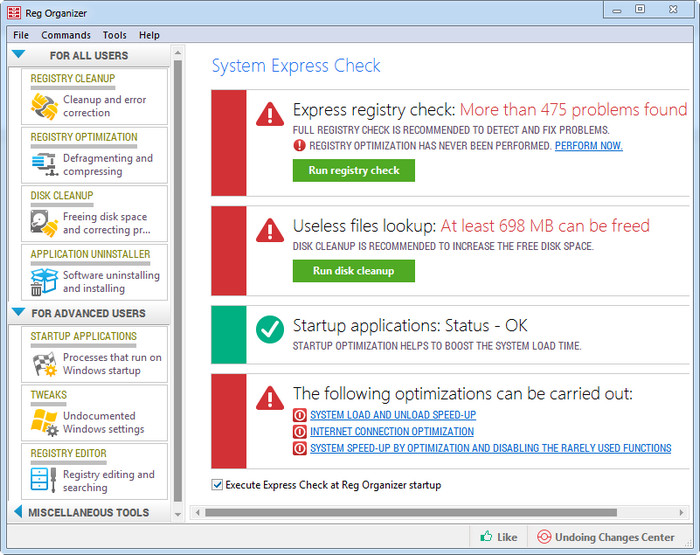700x555 pixels.
Task: Click the System Express Check title
Action: tap(296, 66)
